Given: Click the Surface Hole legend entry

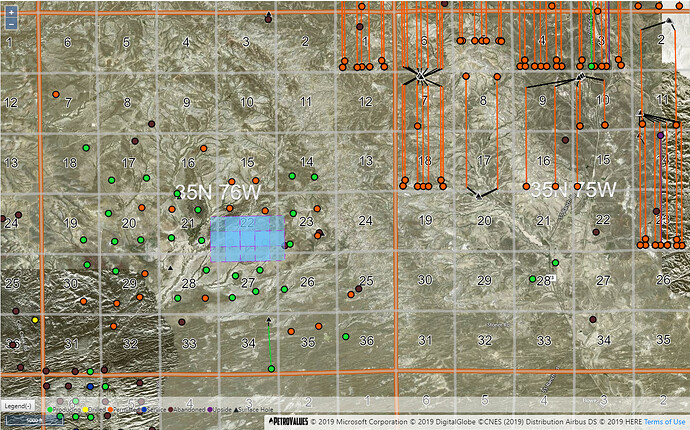Looking at the screenshot, I should [253, 410].
